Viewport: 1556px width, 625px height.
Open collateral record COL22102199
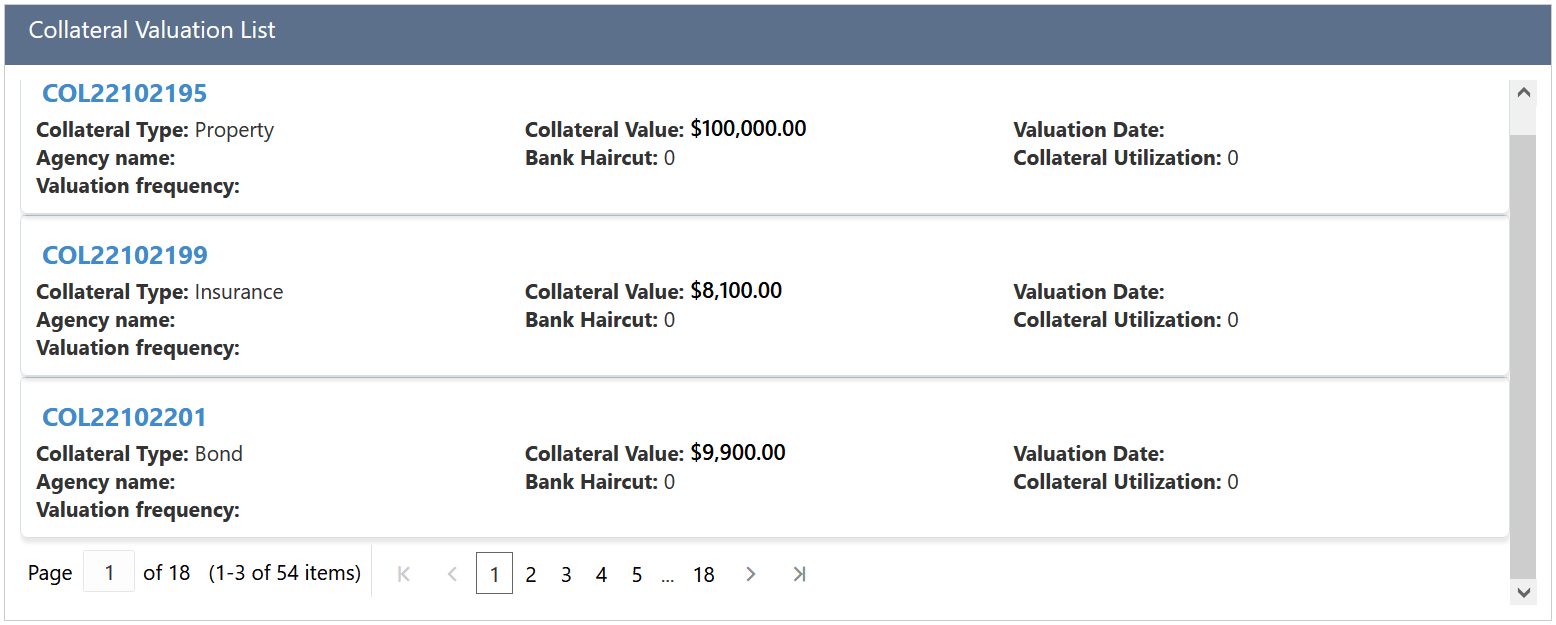tap(124, 255)
